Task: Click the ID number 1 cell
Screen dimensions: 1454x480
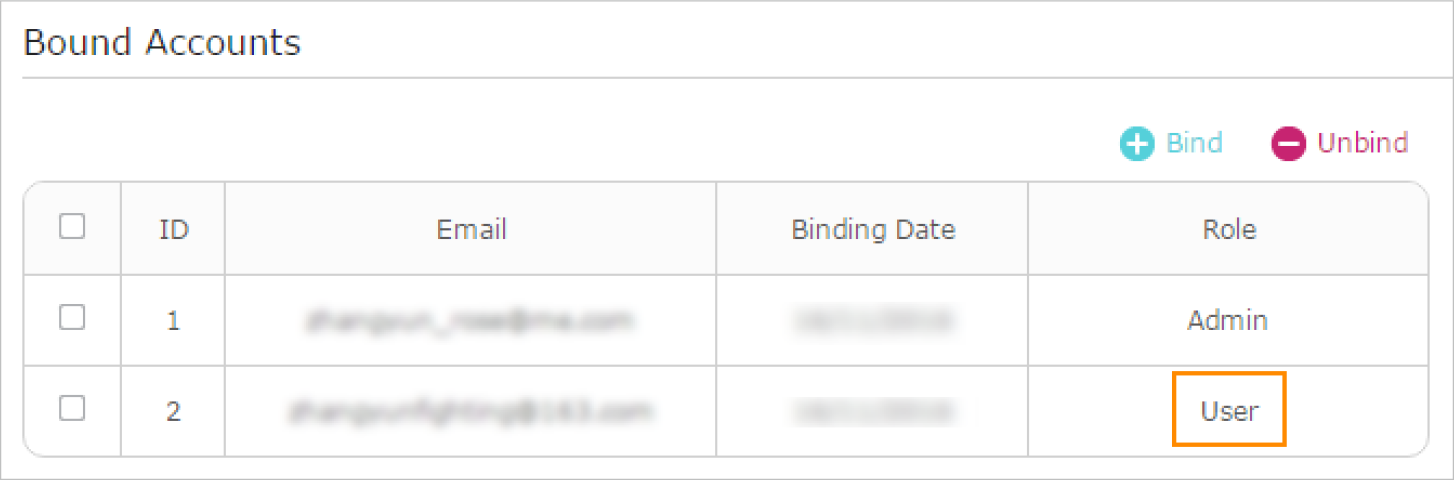Action: [174, 322]
